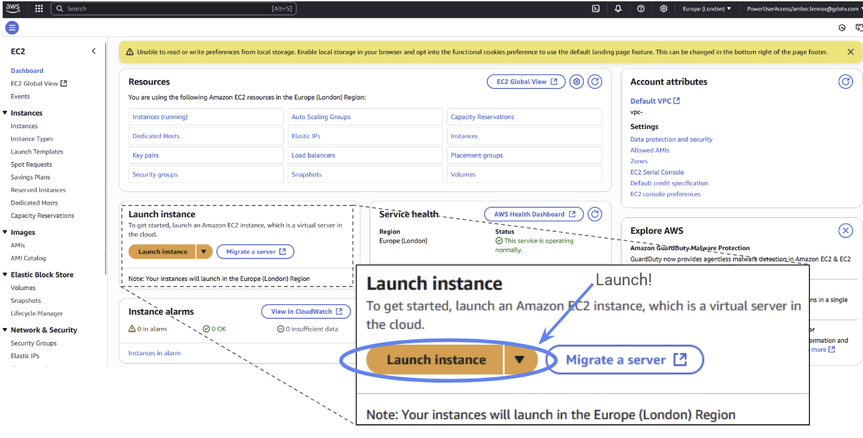Collapse the Images section in the sidebar
863x438 pixels.
[5, 232]
